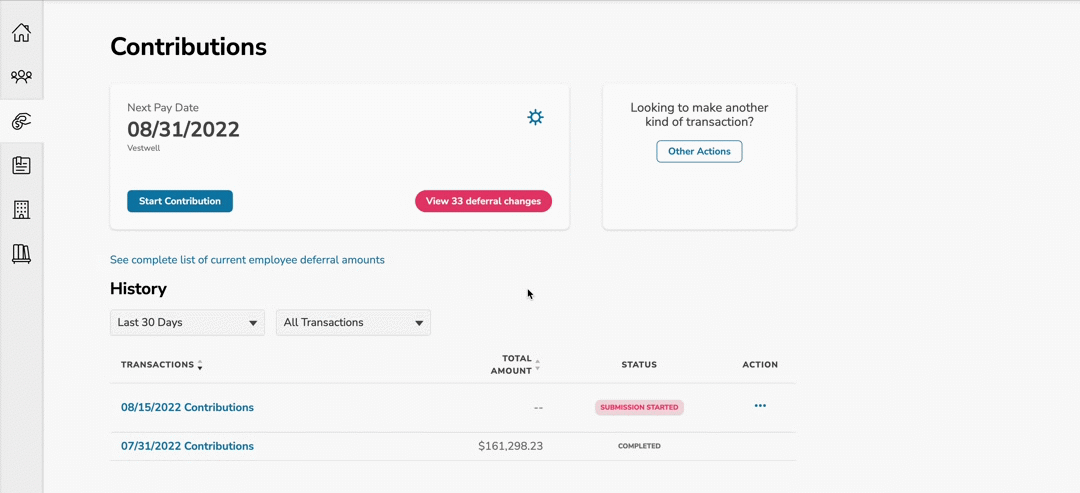Open the Employees section in sidebar
1080x493 pixels.
coord(21,76)
